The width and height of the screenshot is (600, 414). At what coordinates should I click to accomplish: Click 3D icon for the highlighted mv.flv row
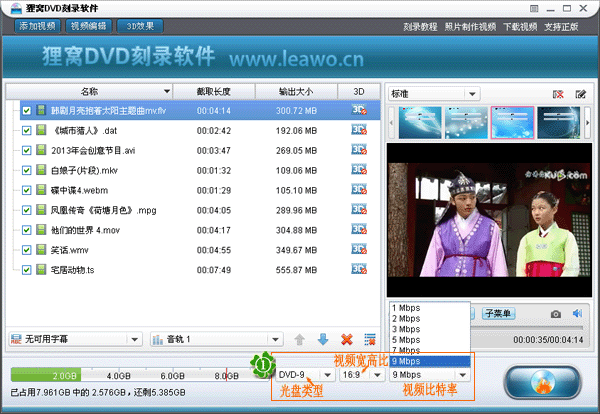pyautogui.click(x=359, y=110)
